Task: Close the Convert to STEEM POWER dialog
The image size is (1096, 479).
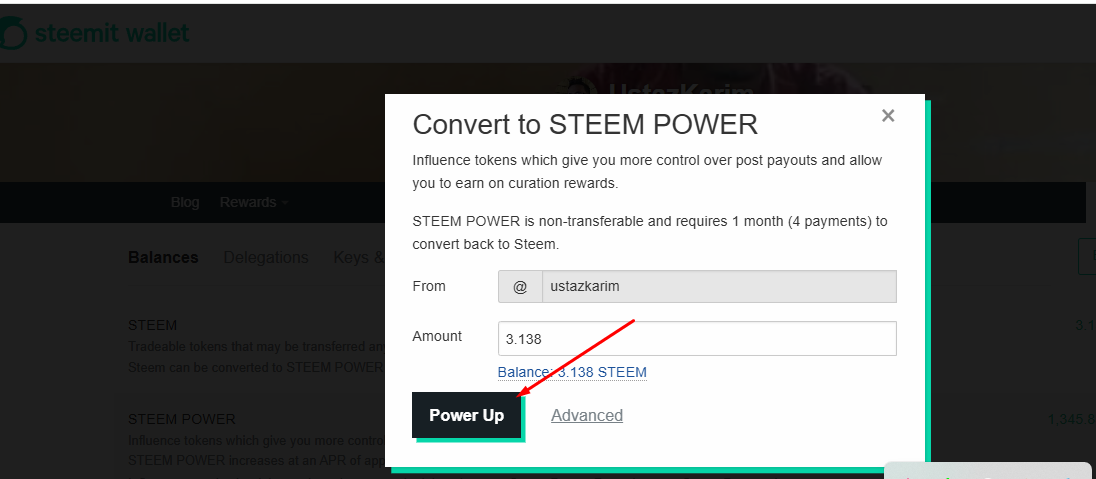Action: tap(887, 115)
